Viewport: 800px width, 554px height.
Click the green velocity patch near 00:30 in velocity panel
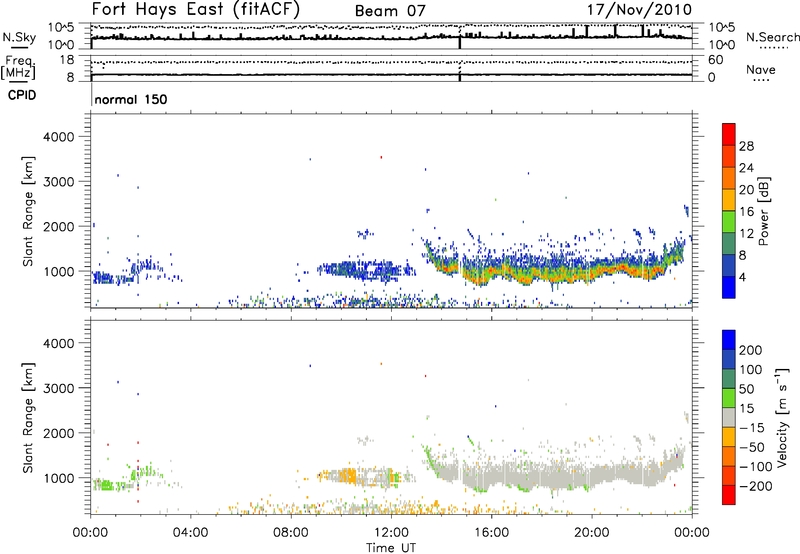[x=106, y=485]
